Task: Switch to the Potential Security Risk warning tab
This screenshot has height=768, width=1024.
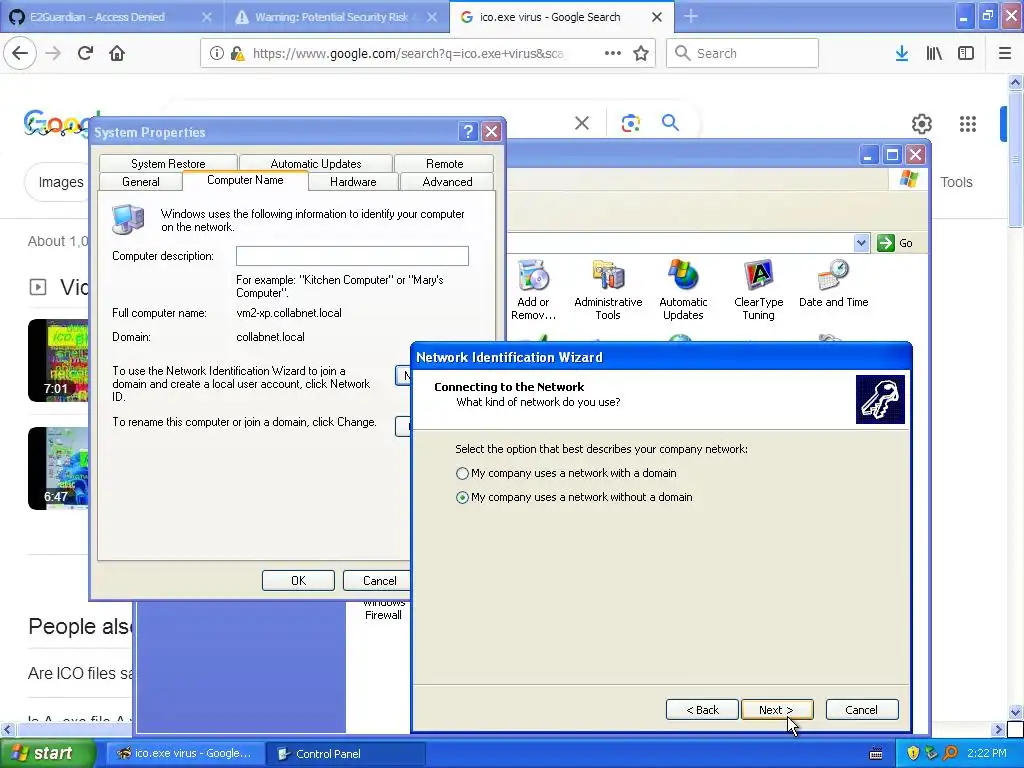Action: click(x=336, y=17)
